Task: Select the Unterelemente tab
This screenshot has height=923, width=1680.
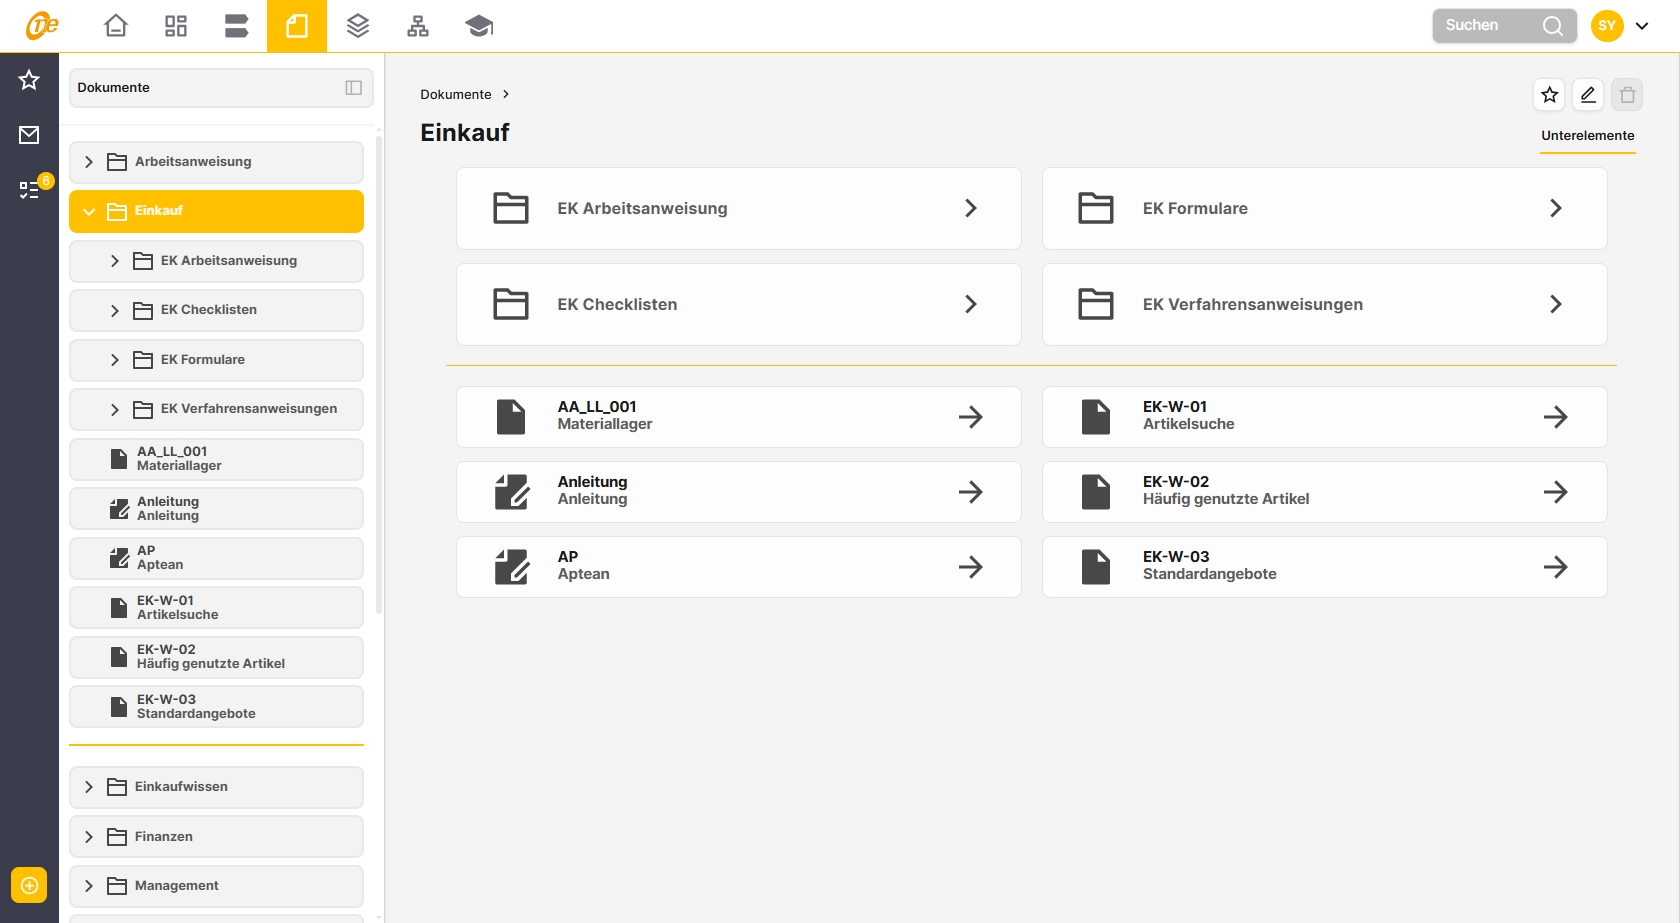Action: [x=1587, y=136]
